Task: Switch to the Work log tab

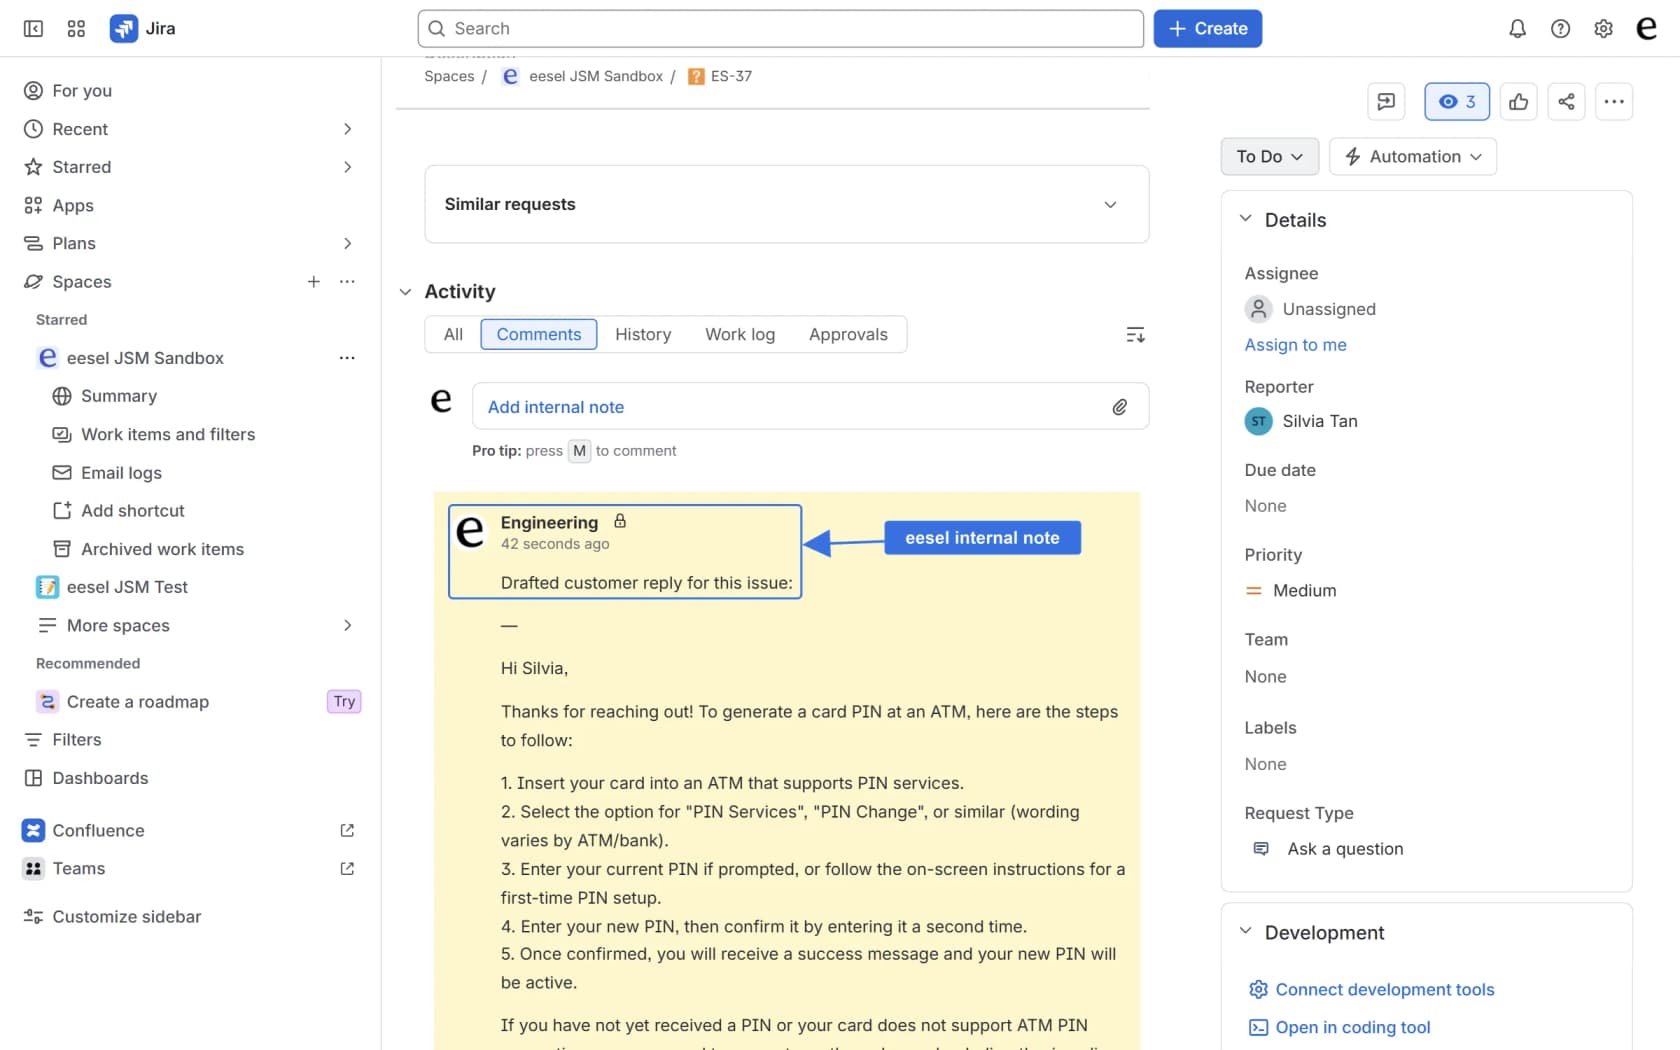Action: tap(740, 334)
